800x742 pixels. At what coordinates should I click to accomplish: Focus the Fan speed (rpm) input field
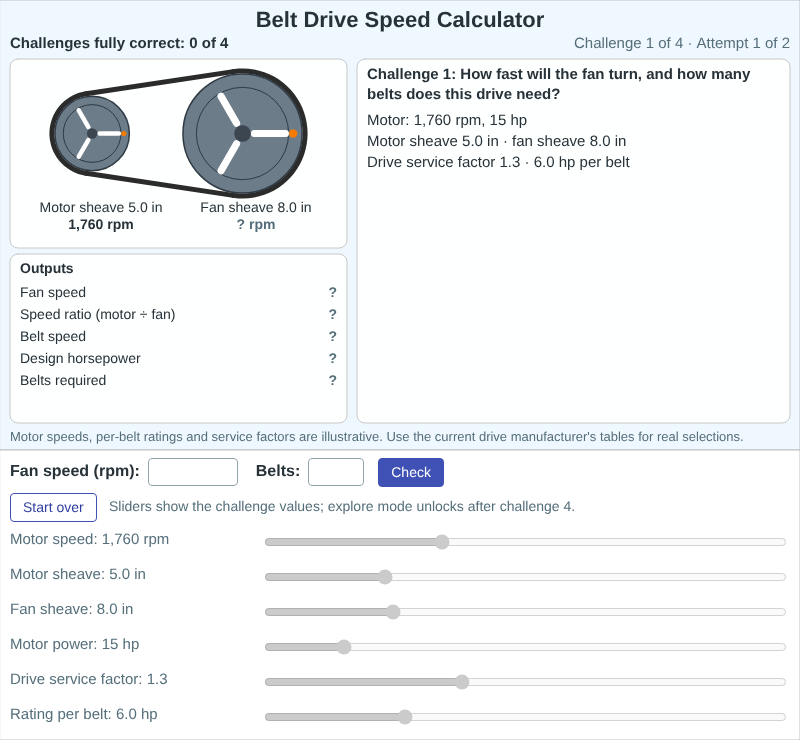pos(193,472)
